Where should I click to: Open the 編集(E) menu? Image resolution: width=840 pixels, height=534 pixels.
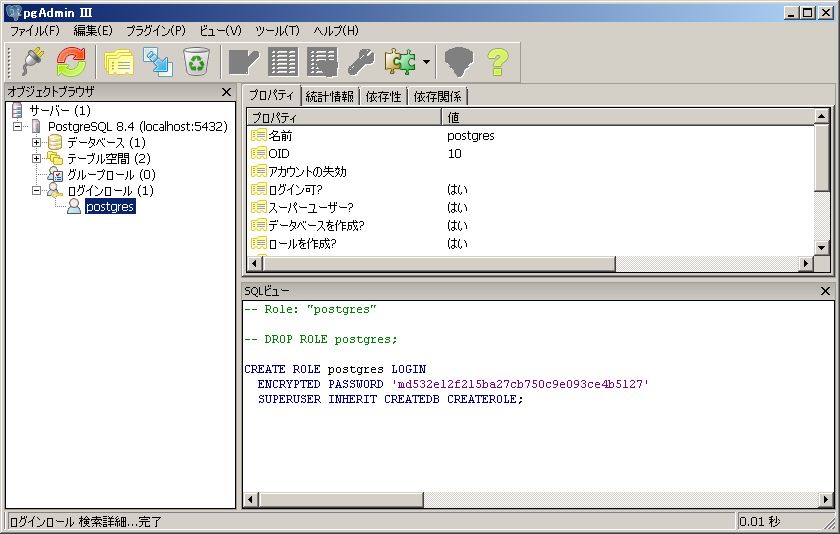pyautogui.click(x=93, y=31)
